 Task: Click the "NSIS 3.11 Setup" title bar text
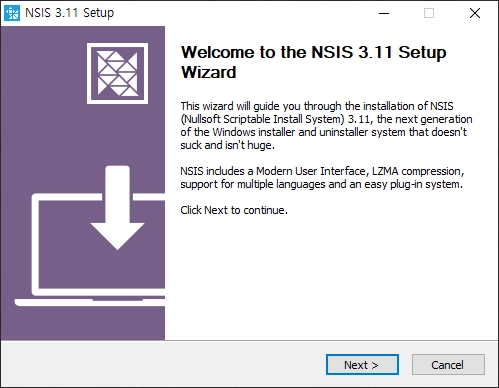point(69,13)
